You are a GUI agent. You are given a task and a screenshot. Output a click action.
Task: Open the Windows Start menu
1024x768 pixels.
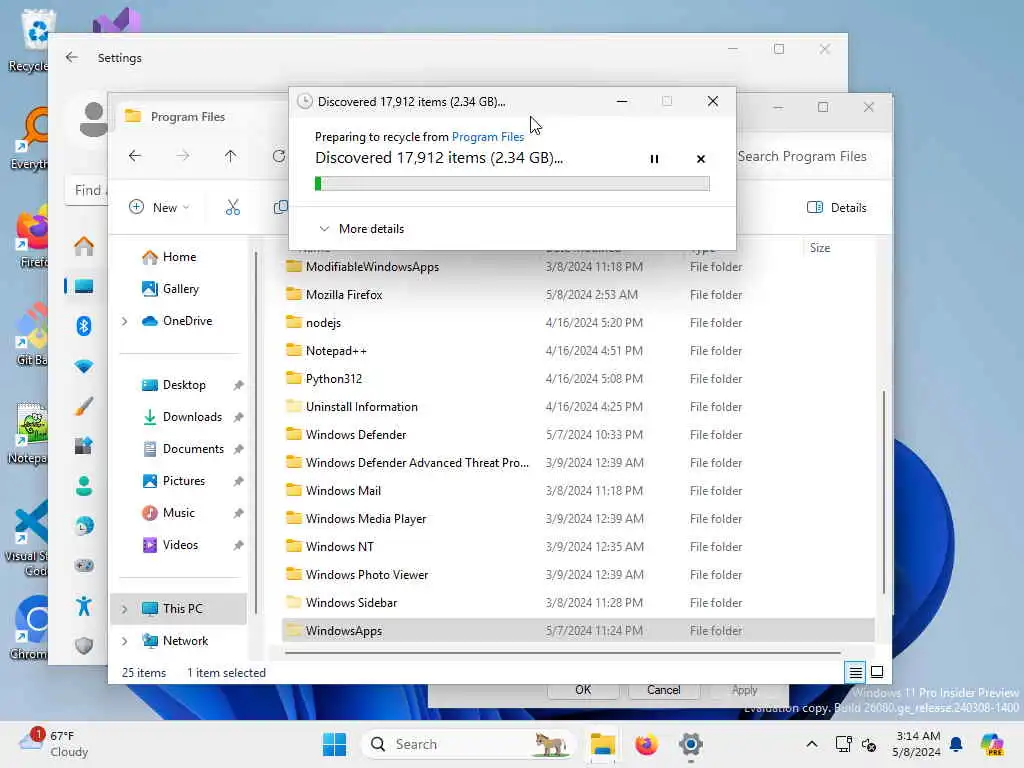click(x=334, y=744)
